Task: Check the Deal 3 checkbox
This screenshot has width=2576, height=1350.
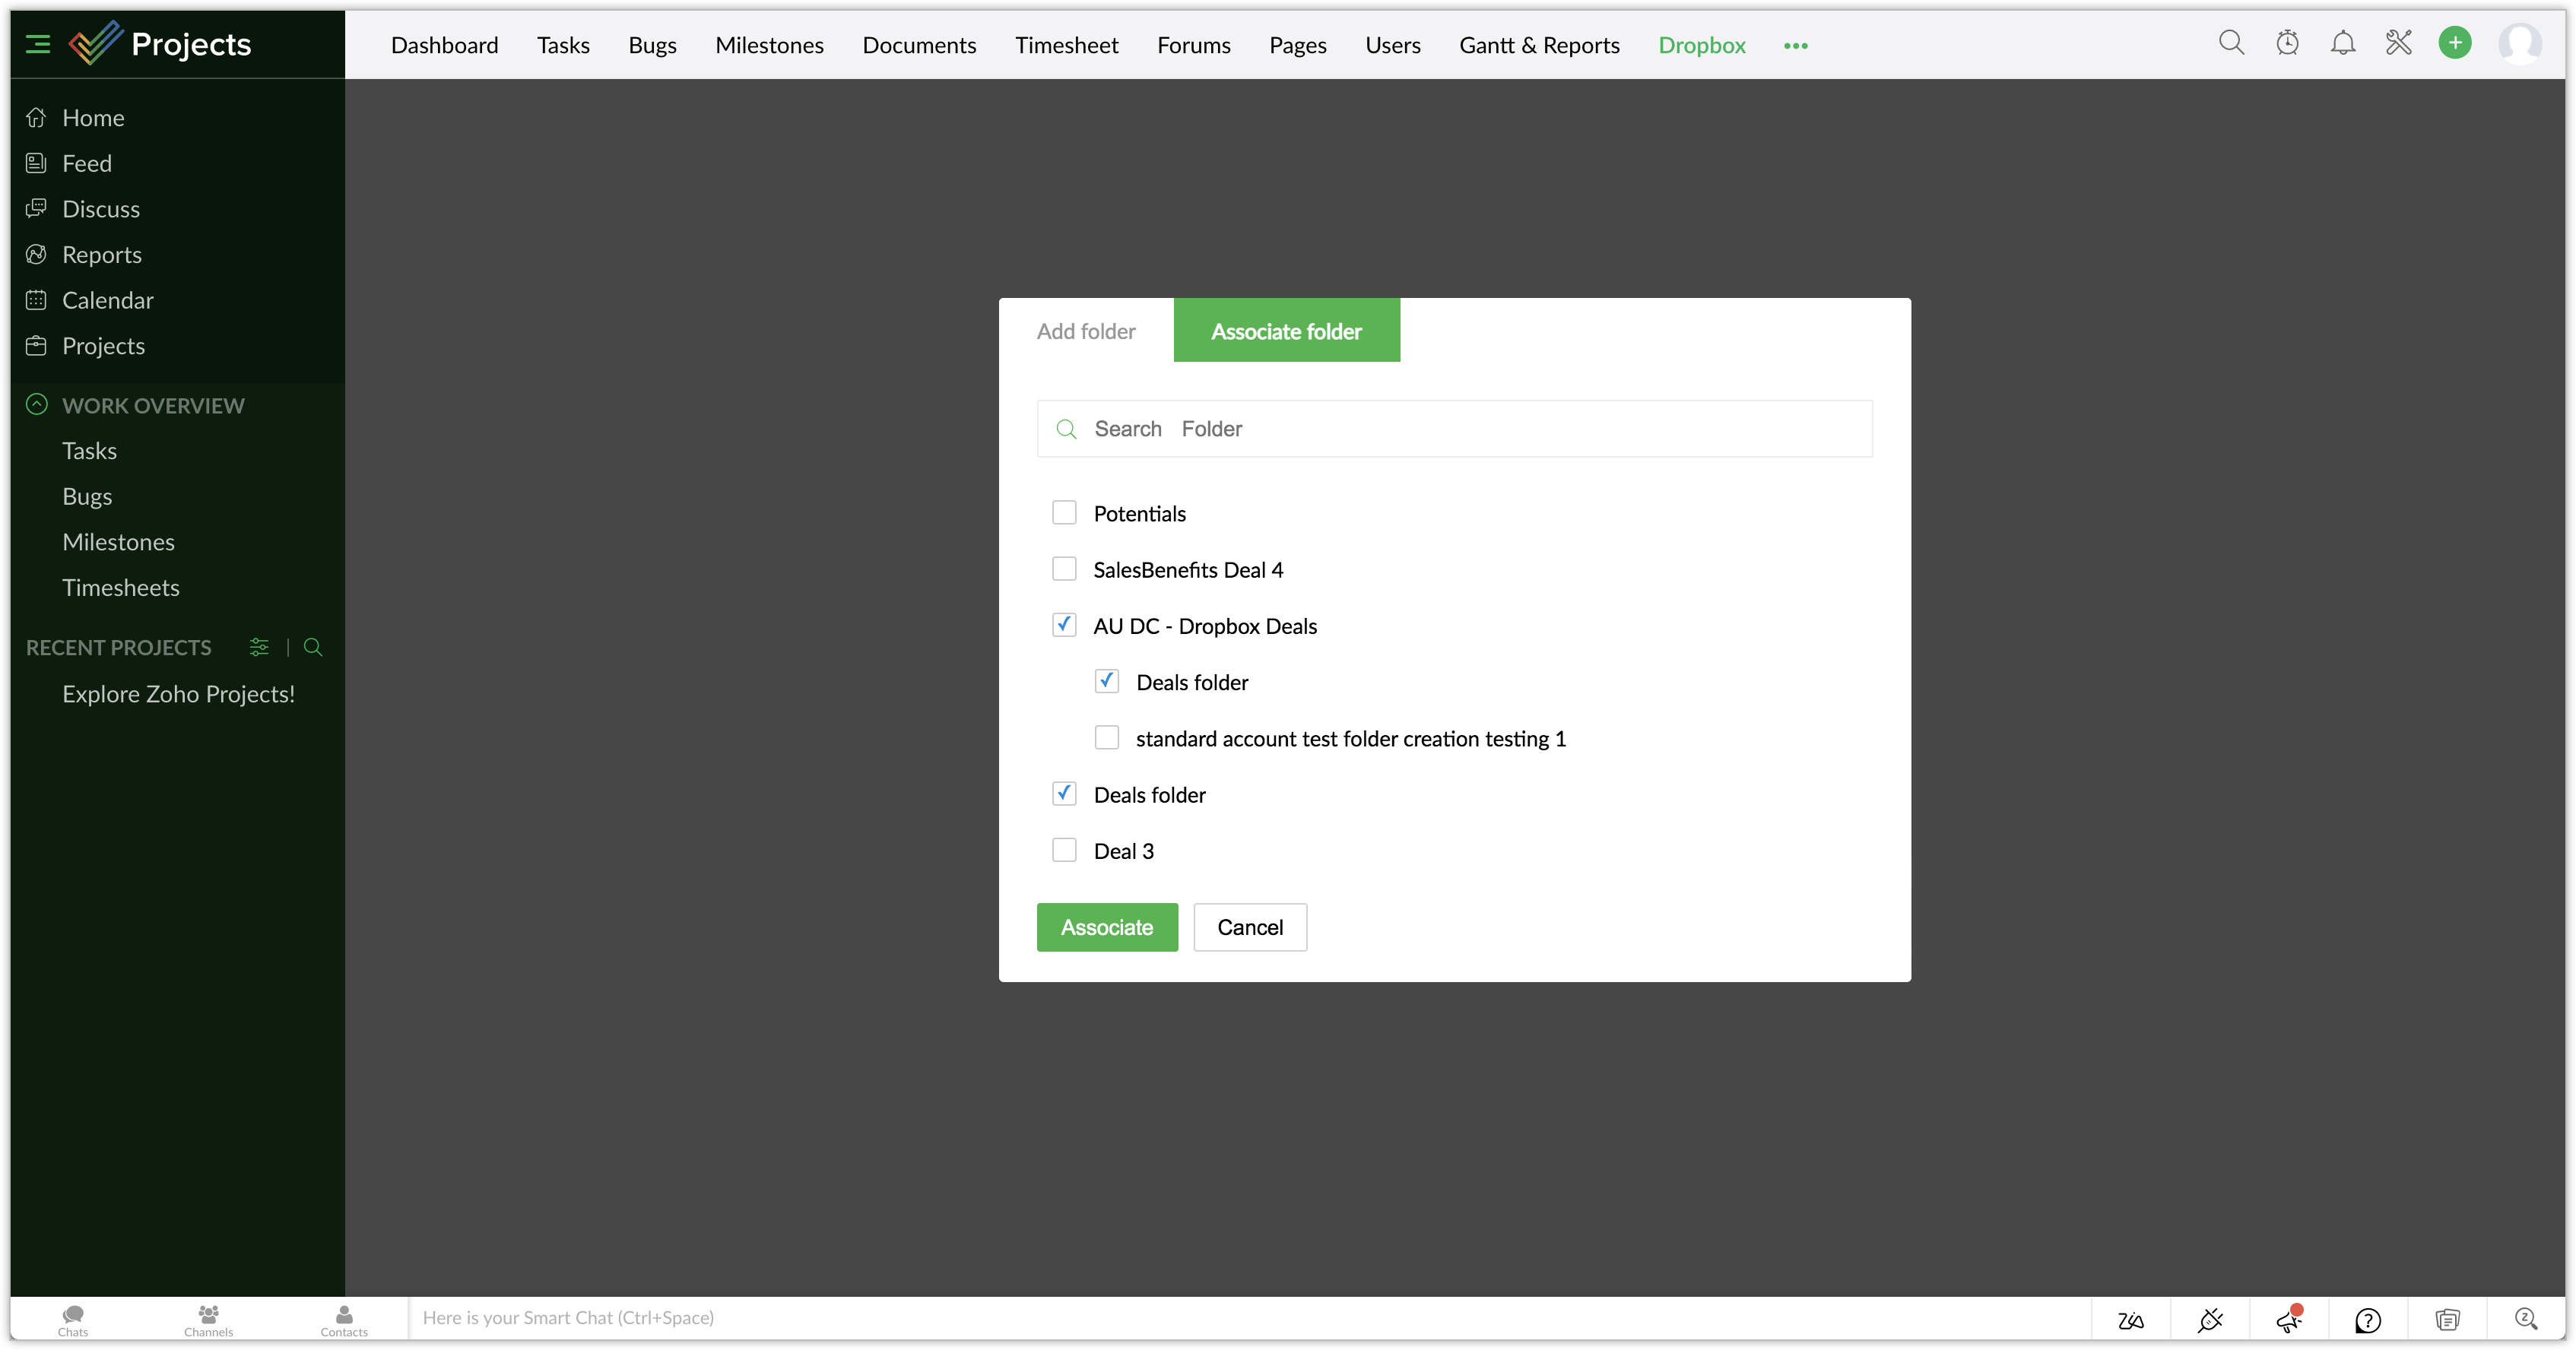Action: click(1064, 850)
